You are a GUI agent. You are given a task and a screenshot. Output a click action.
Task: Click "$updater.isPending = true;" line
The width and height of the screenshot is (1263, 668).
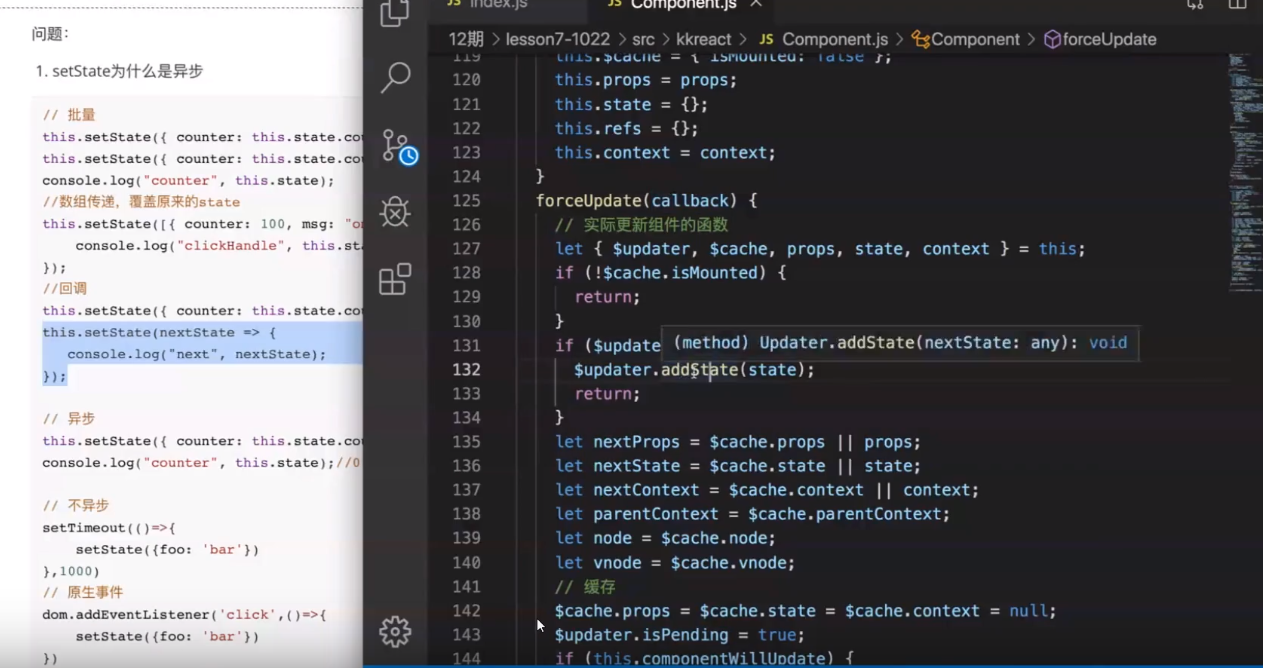(x=680, y=635)
